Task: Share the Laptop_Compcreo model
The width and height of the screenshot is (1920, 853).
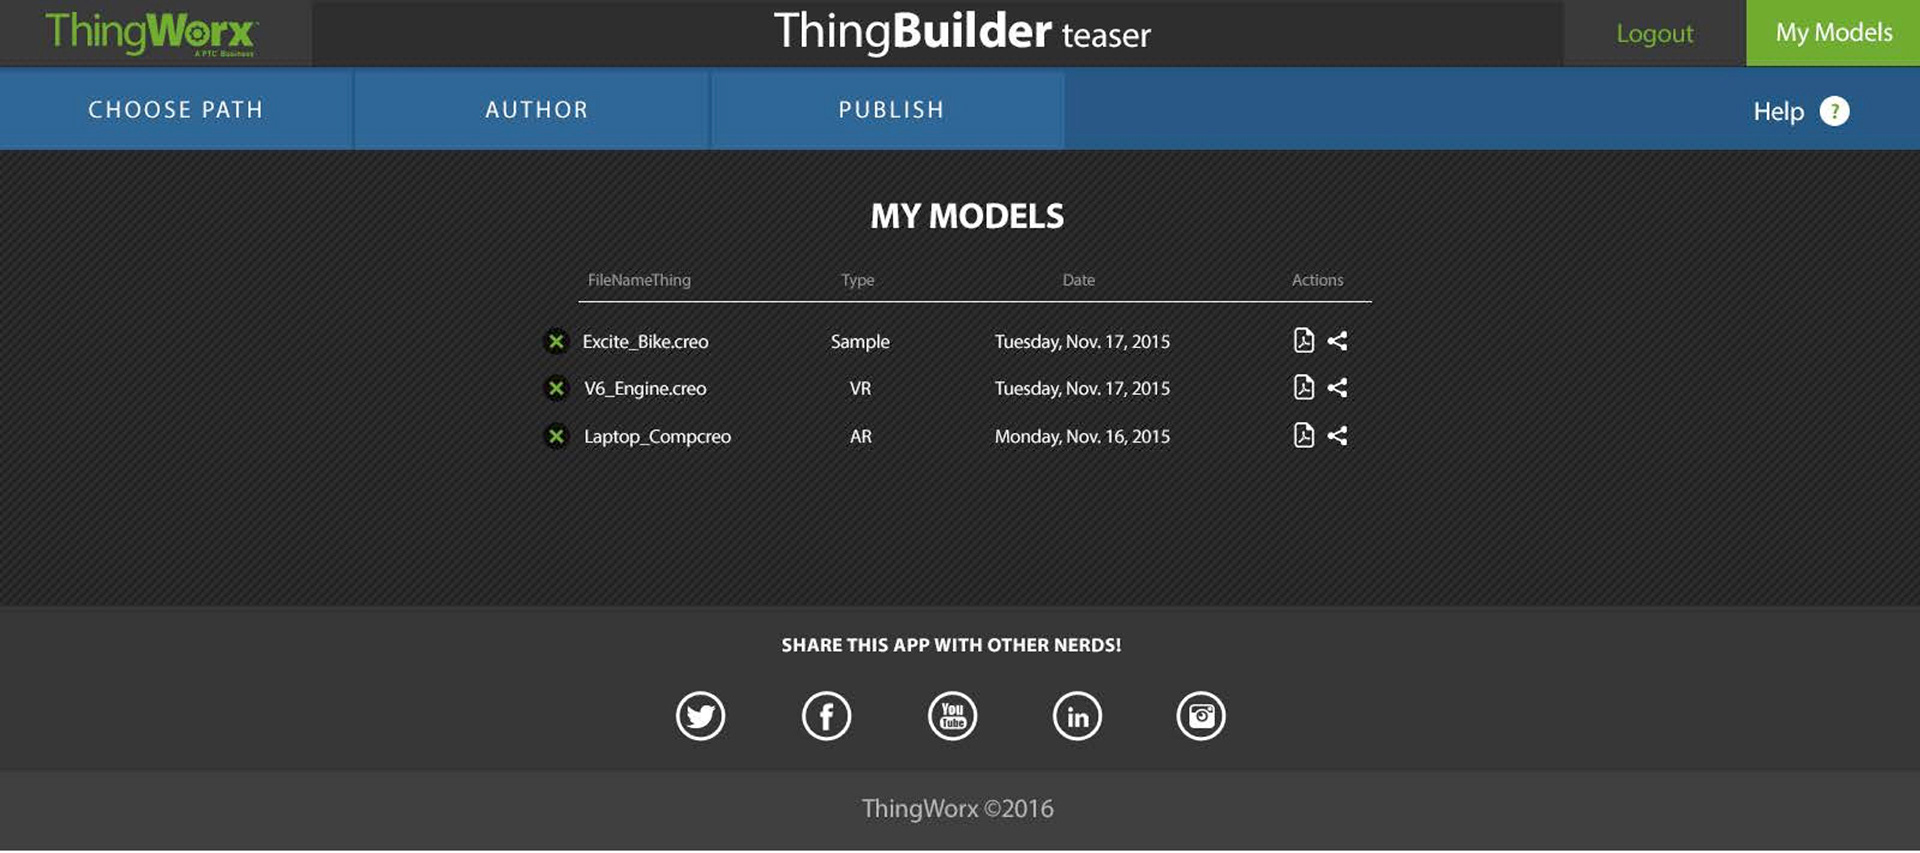Action: (x=1337, y=436)
